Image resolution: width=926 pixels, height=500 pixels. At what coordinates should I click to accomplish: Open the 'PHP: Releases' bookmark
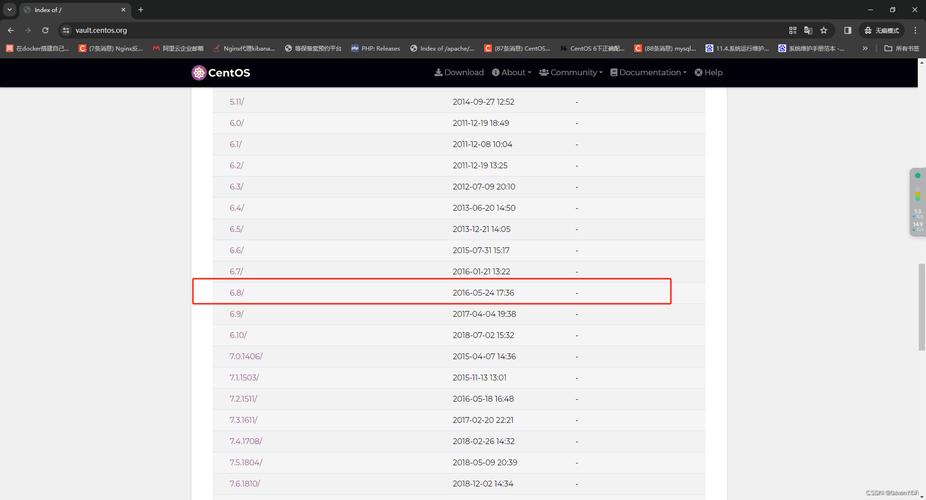click(x=376, y=48)
